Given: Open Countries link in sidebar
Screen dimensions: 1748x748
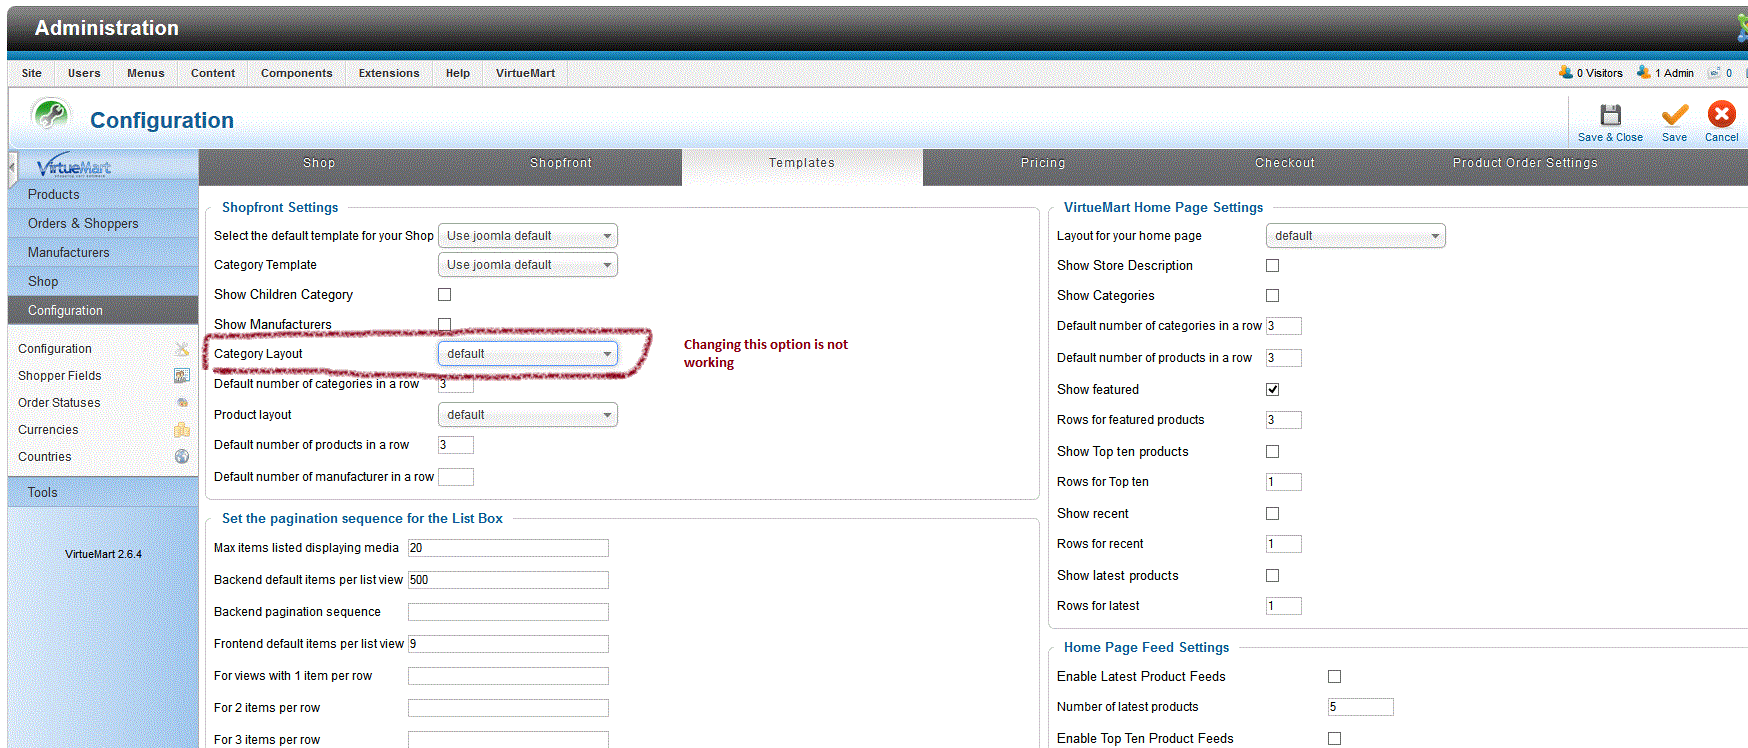Looking at the screenshot, I should click(45, 457).
